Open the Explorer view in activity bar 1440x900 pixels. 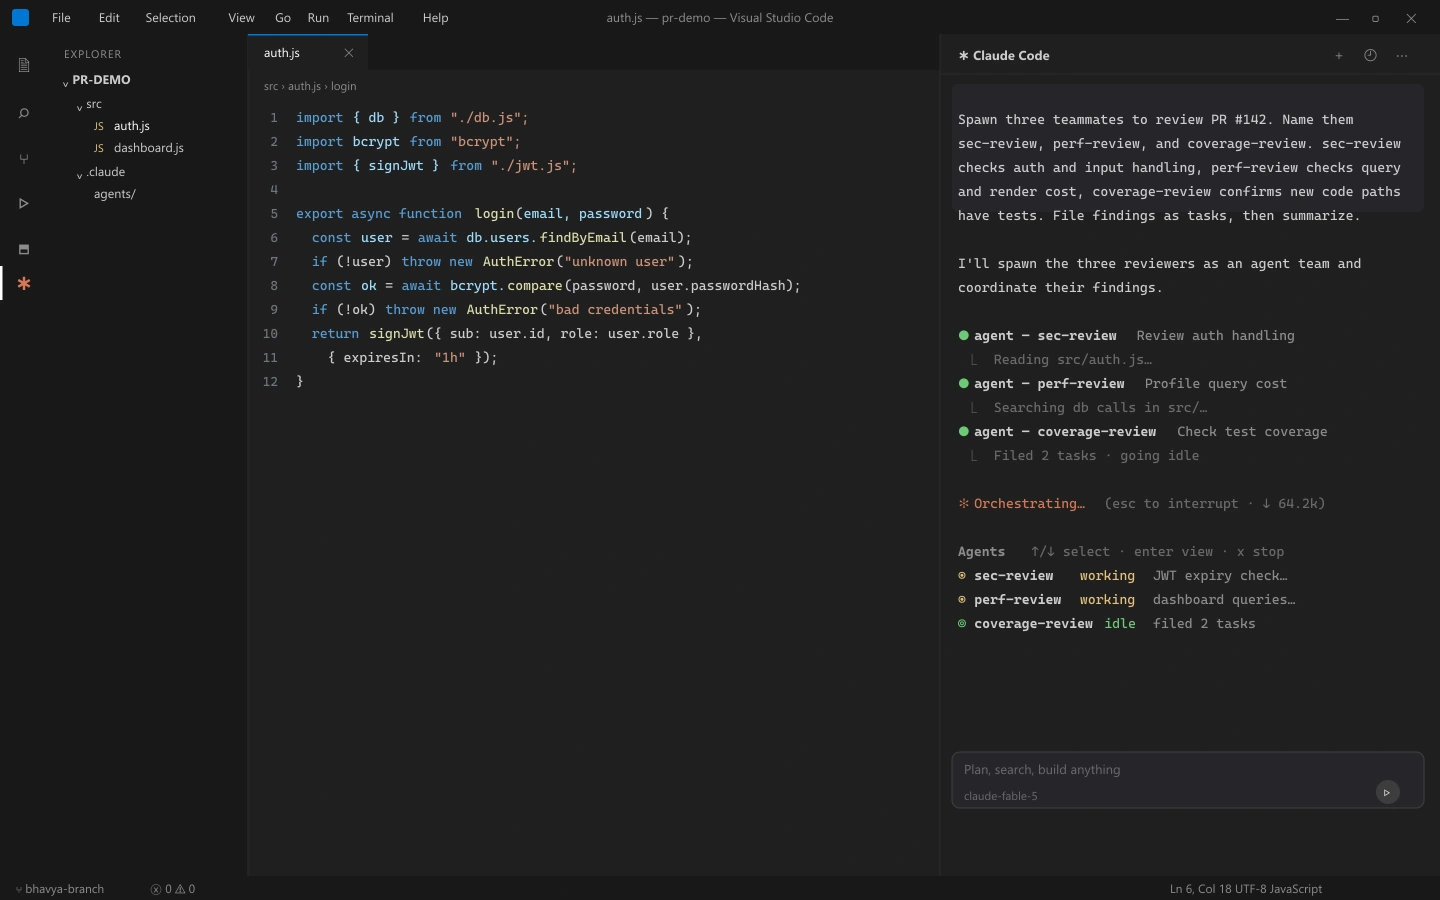point(24,66)
